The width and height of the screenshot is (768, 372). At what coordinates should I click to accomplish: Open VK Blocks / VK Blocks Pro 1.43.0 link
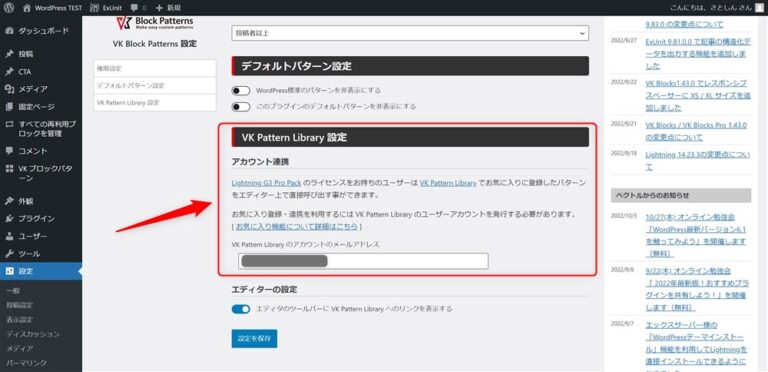[696, 132]
